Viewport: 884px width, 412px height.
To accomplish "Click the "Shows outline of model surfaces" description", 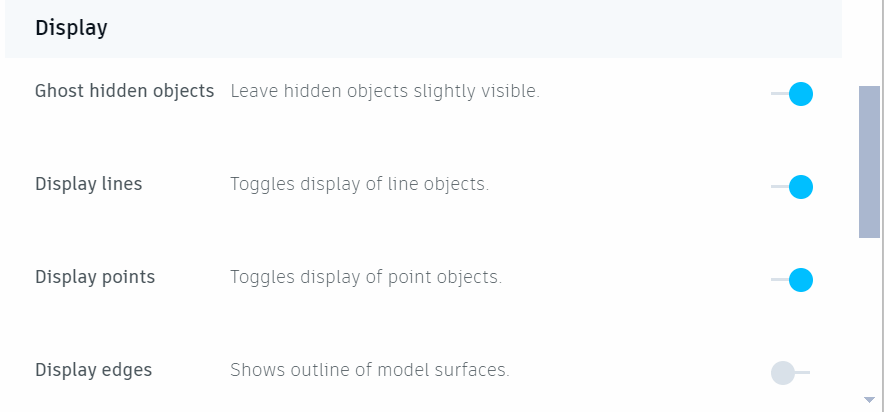I will tap(370, 370).
